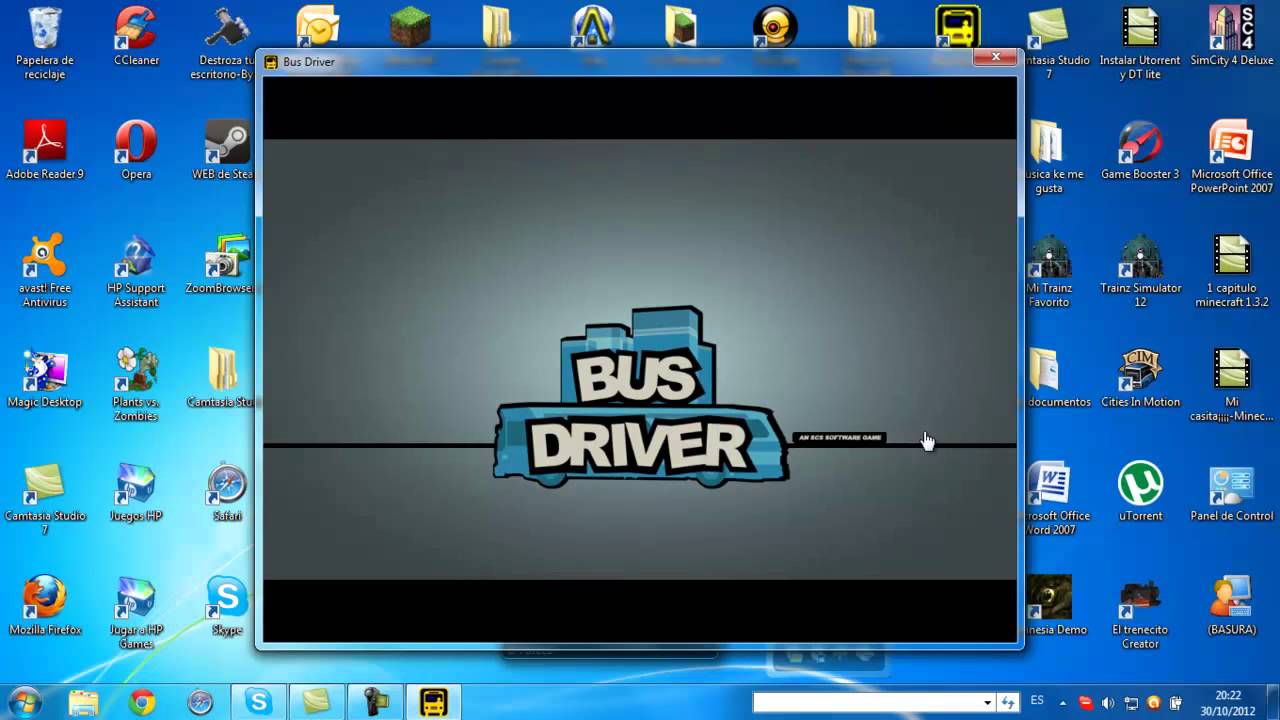Show hidden system tray icons
Screen dimensions: 1280x720
tap(1063, 702)
